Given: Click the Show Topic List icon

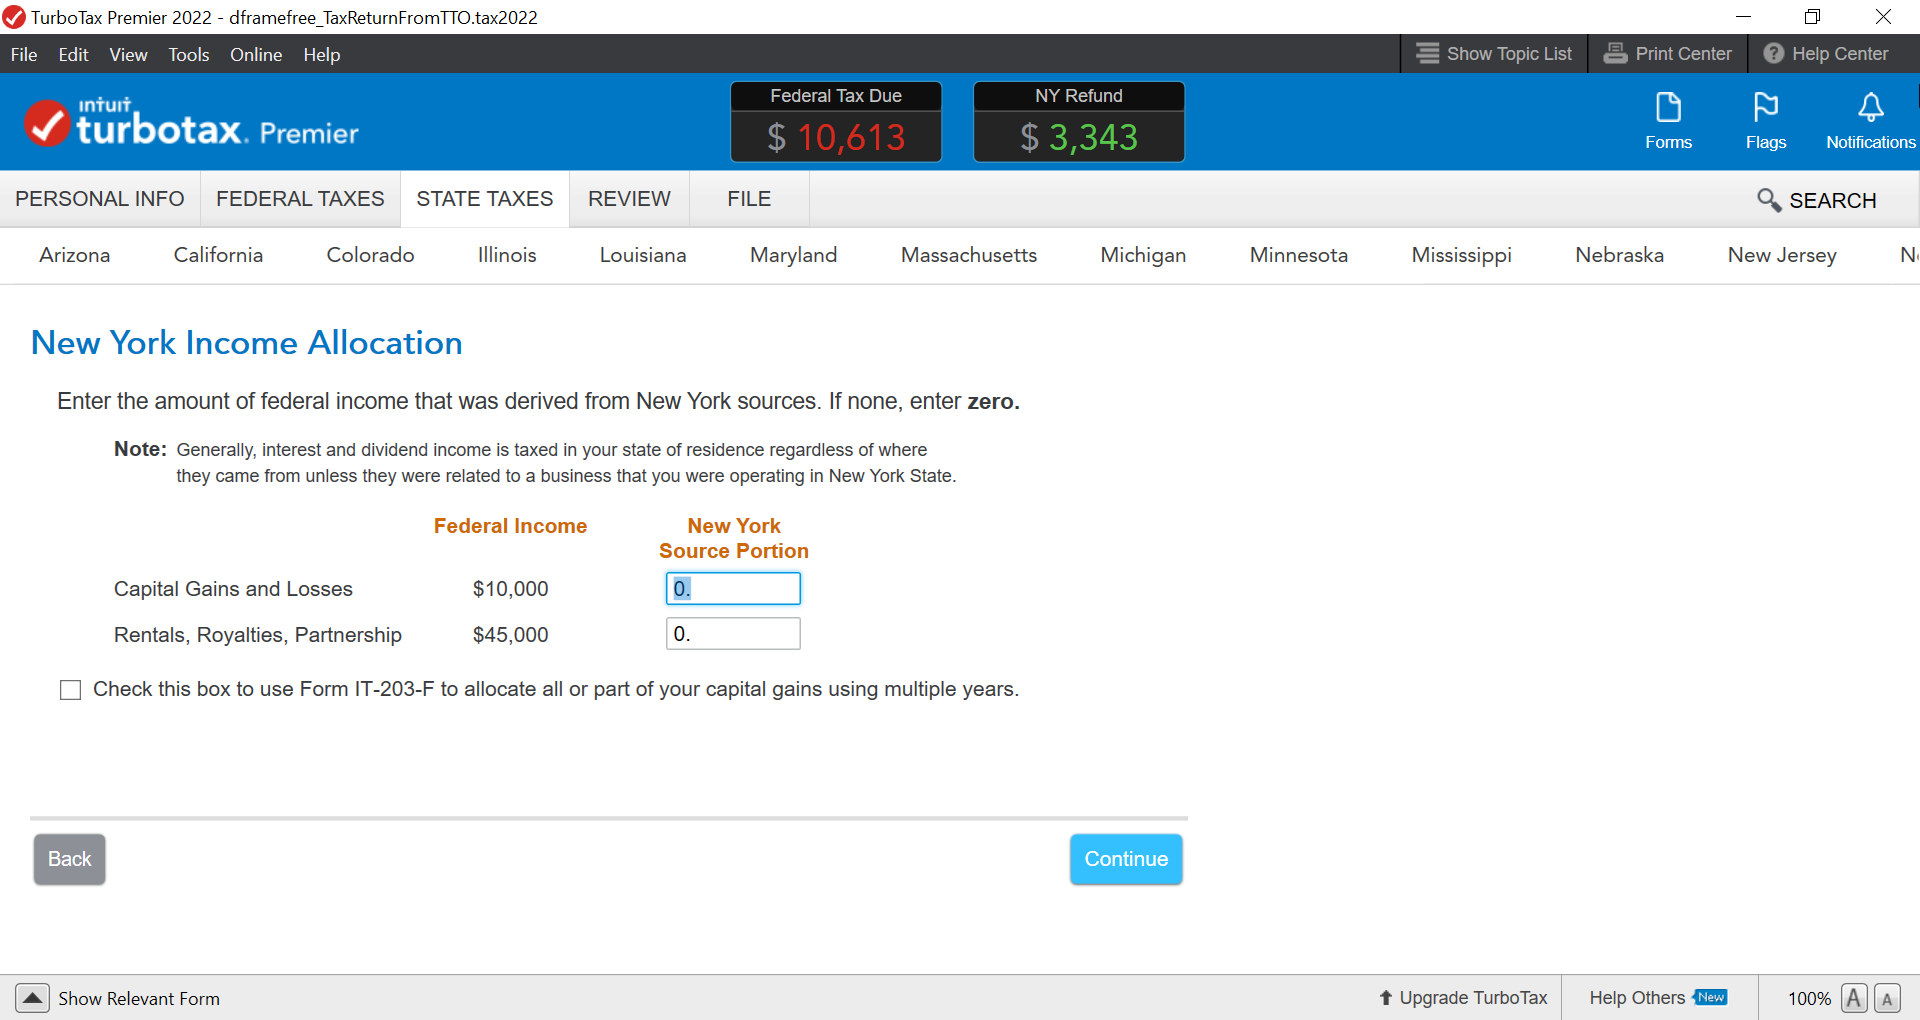Looking at the screenshot, I should (x=1428, y=54).
